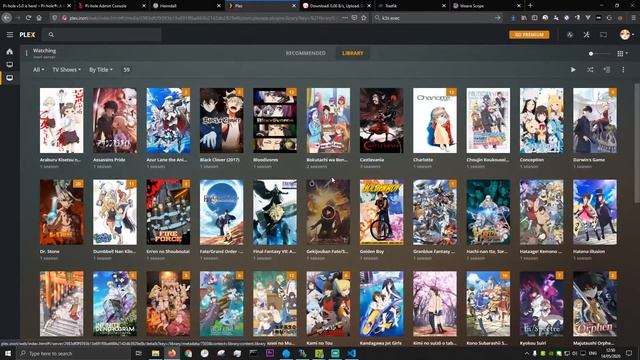This screenshot has width=640, height=360.
Task: Open the user avatar account menu
Action: 626,35
